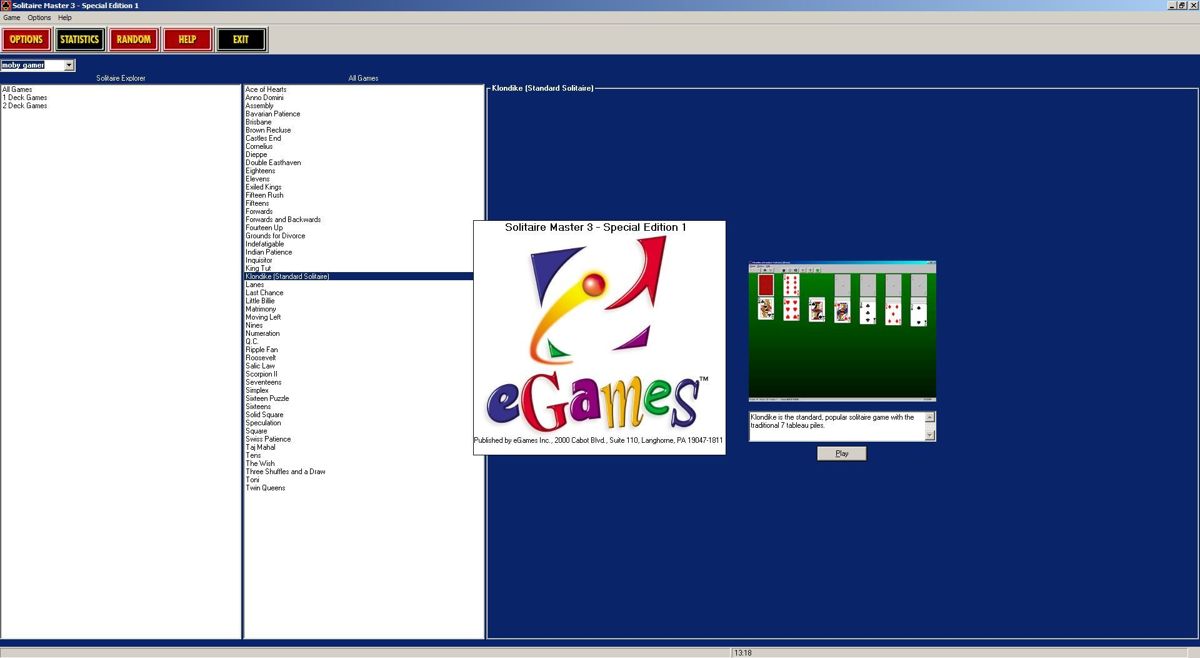Select 1 Deck Games in Solitaire Explorer
This screenshot has width=1200, height=658.
point(25,98)
